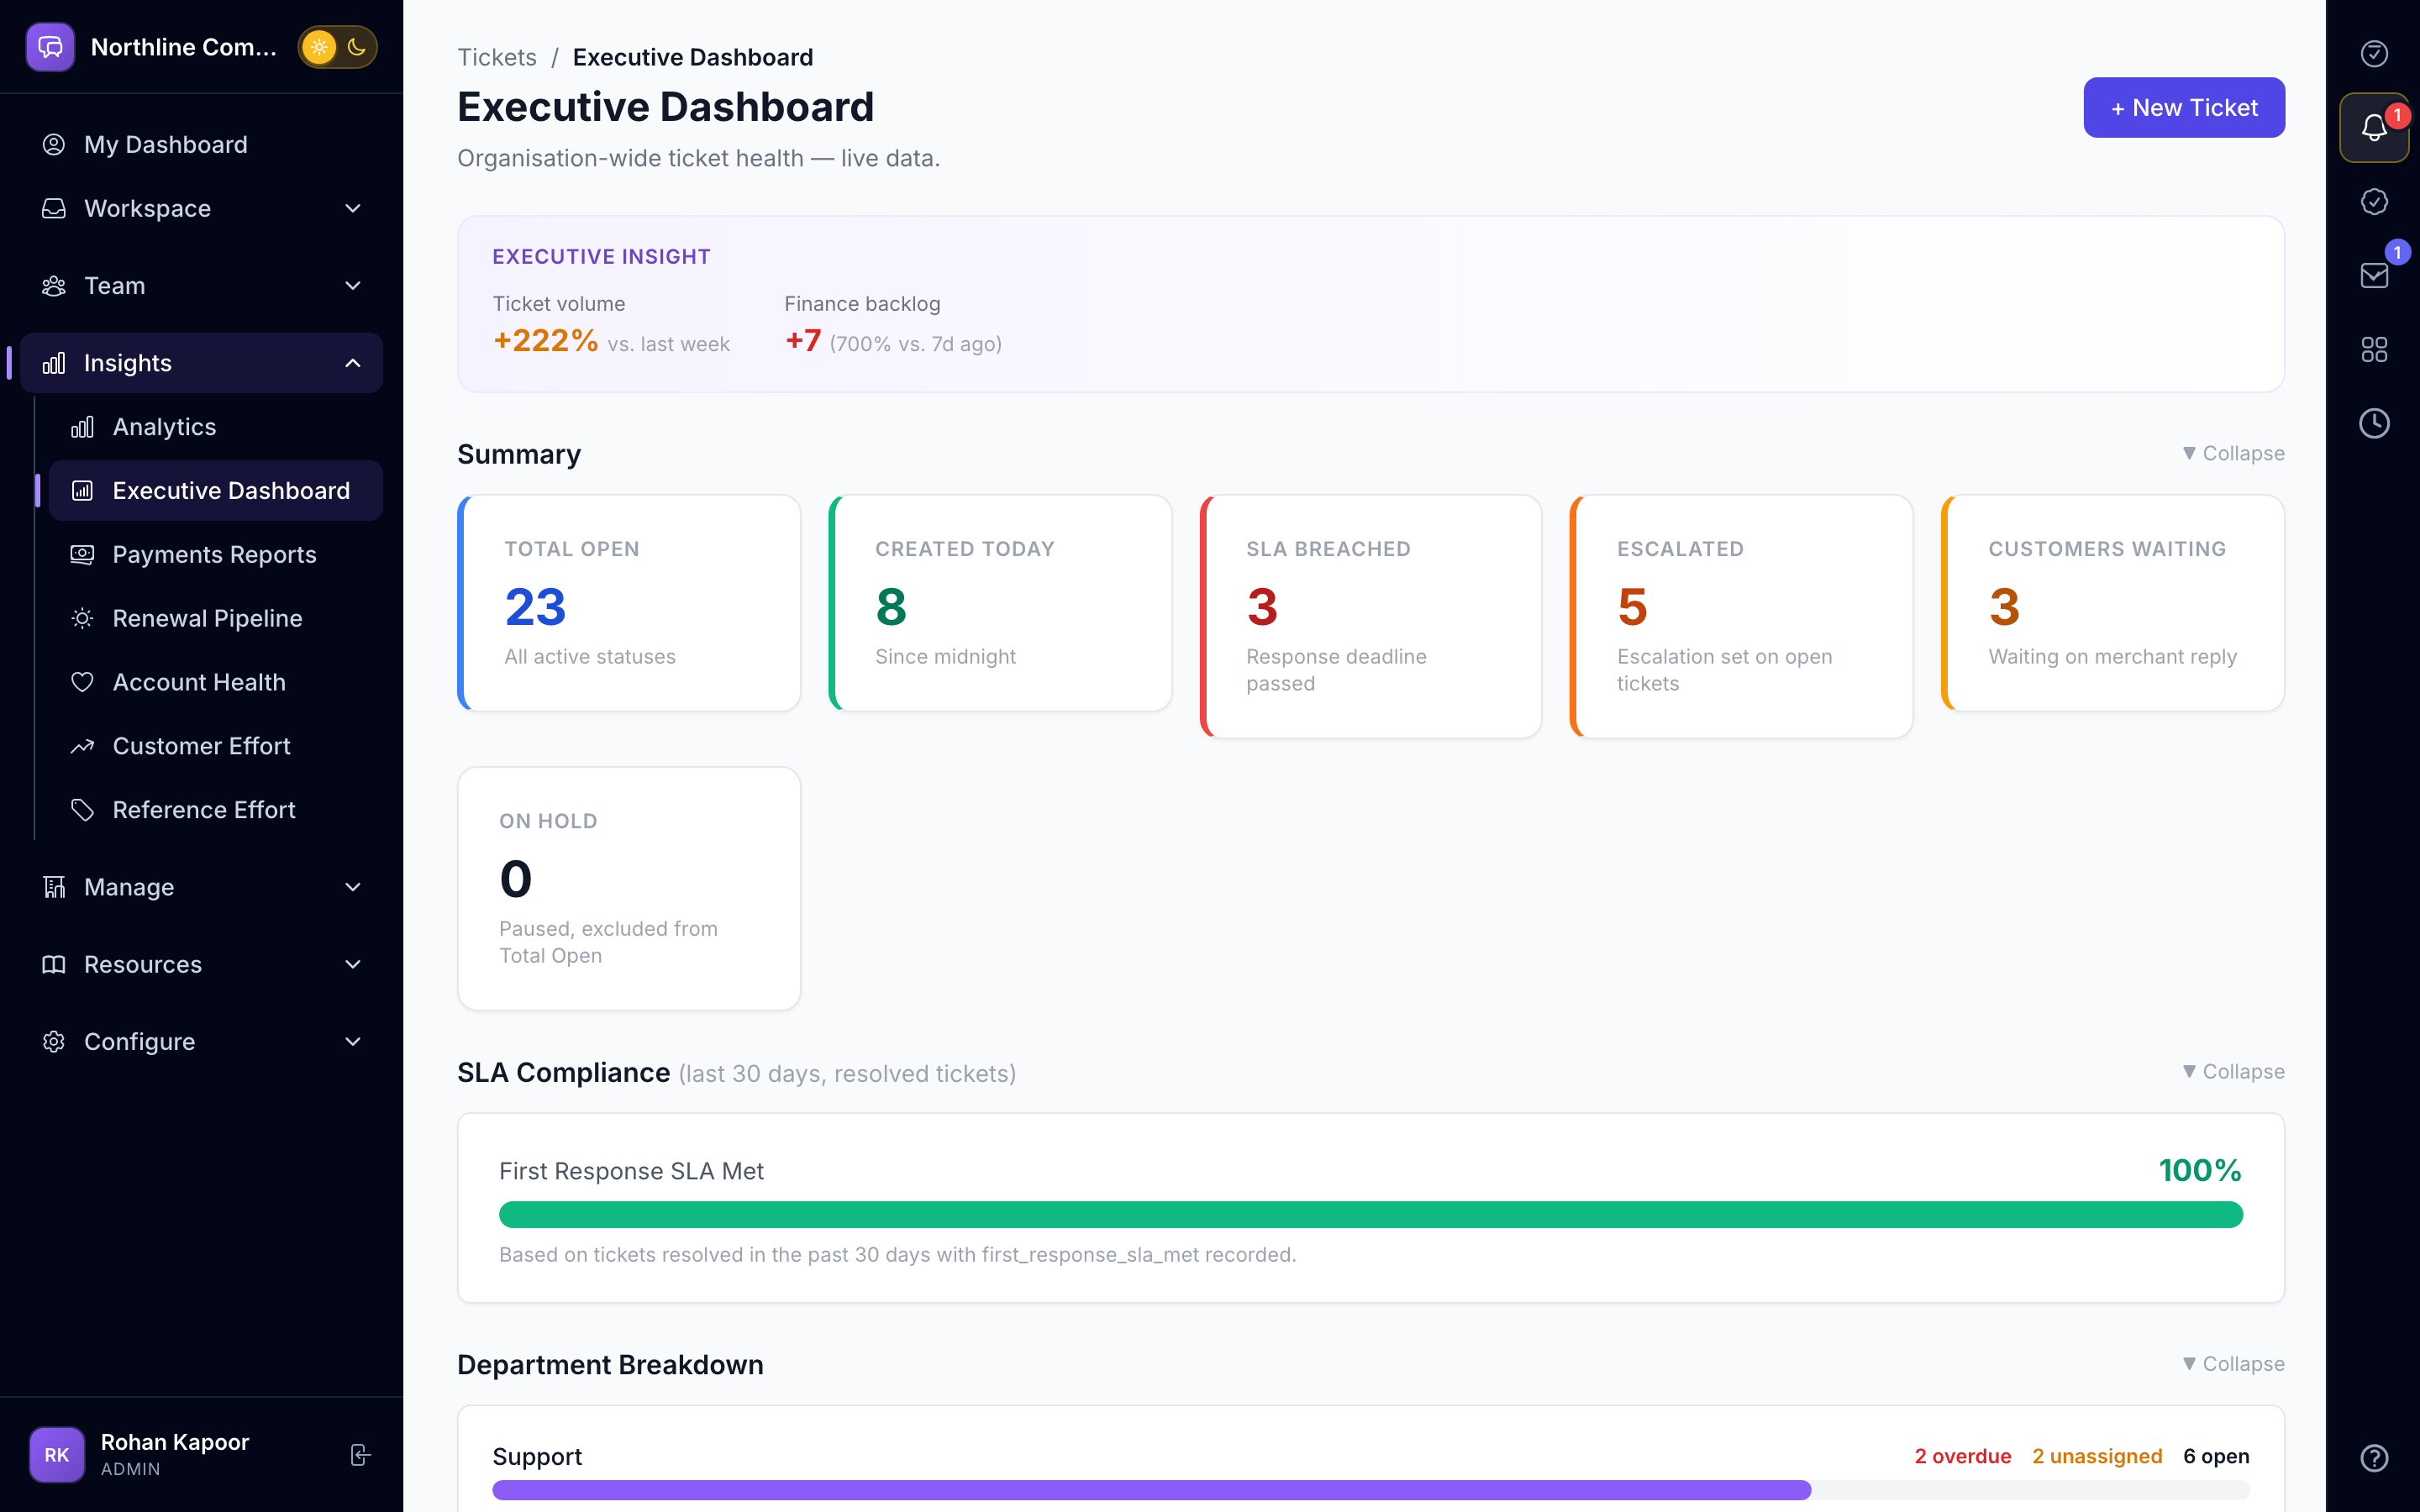Screen dimensions: 2420x1512
Task: Switch to dark mode moon icon
Action: pos(357,47)
